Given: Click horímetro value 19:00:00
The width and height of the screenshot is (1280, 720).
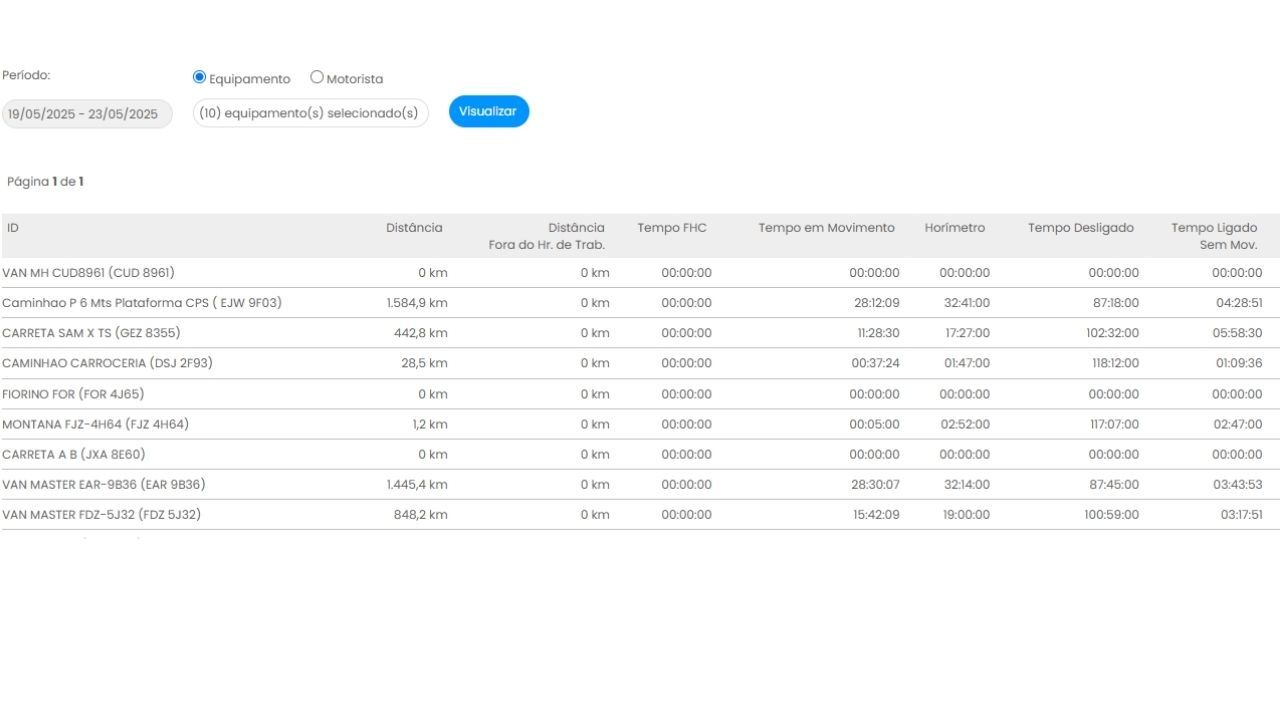Looking at the screenshot, I should pyautogui.click(x=967, y=514).
